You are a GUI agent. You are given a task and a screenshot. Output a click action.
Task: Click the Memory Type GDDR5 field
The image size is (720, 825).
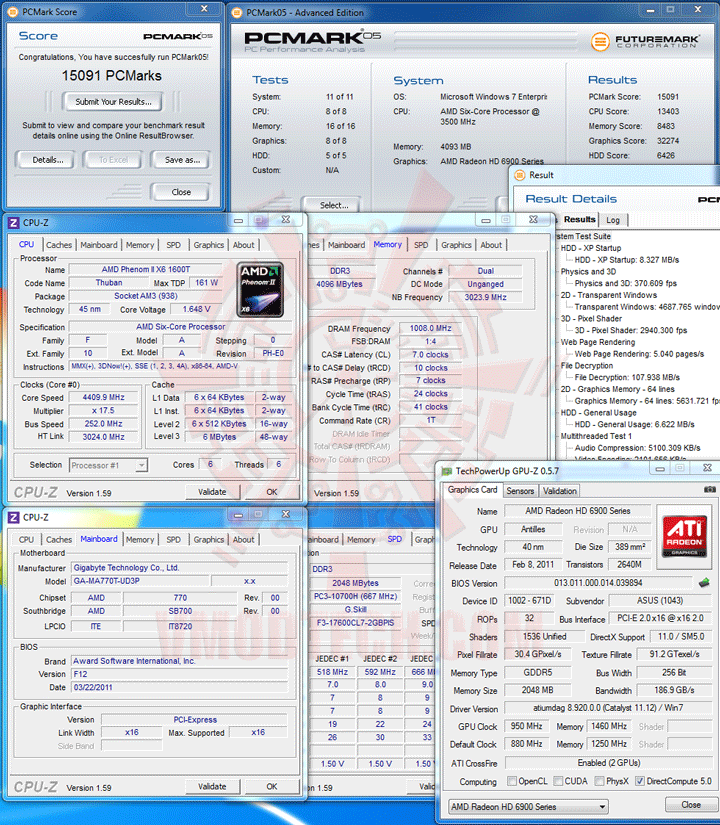point(537,672)
